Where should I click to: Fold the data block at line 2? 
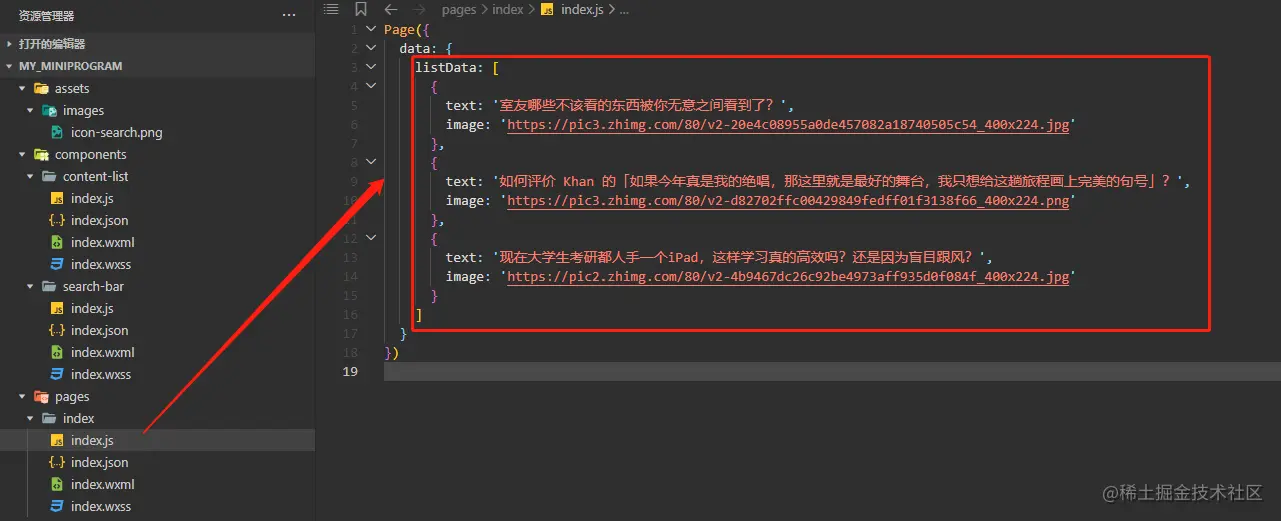tap(371, 48)
